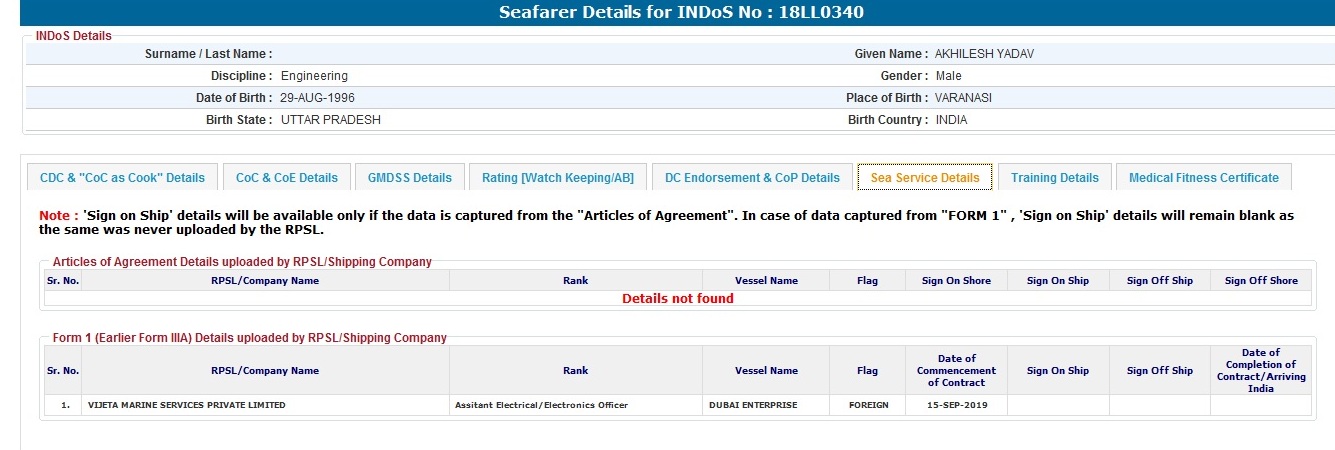Select the VIJETA MARINE SERVICES company cell

pos(187,405)
